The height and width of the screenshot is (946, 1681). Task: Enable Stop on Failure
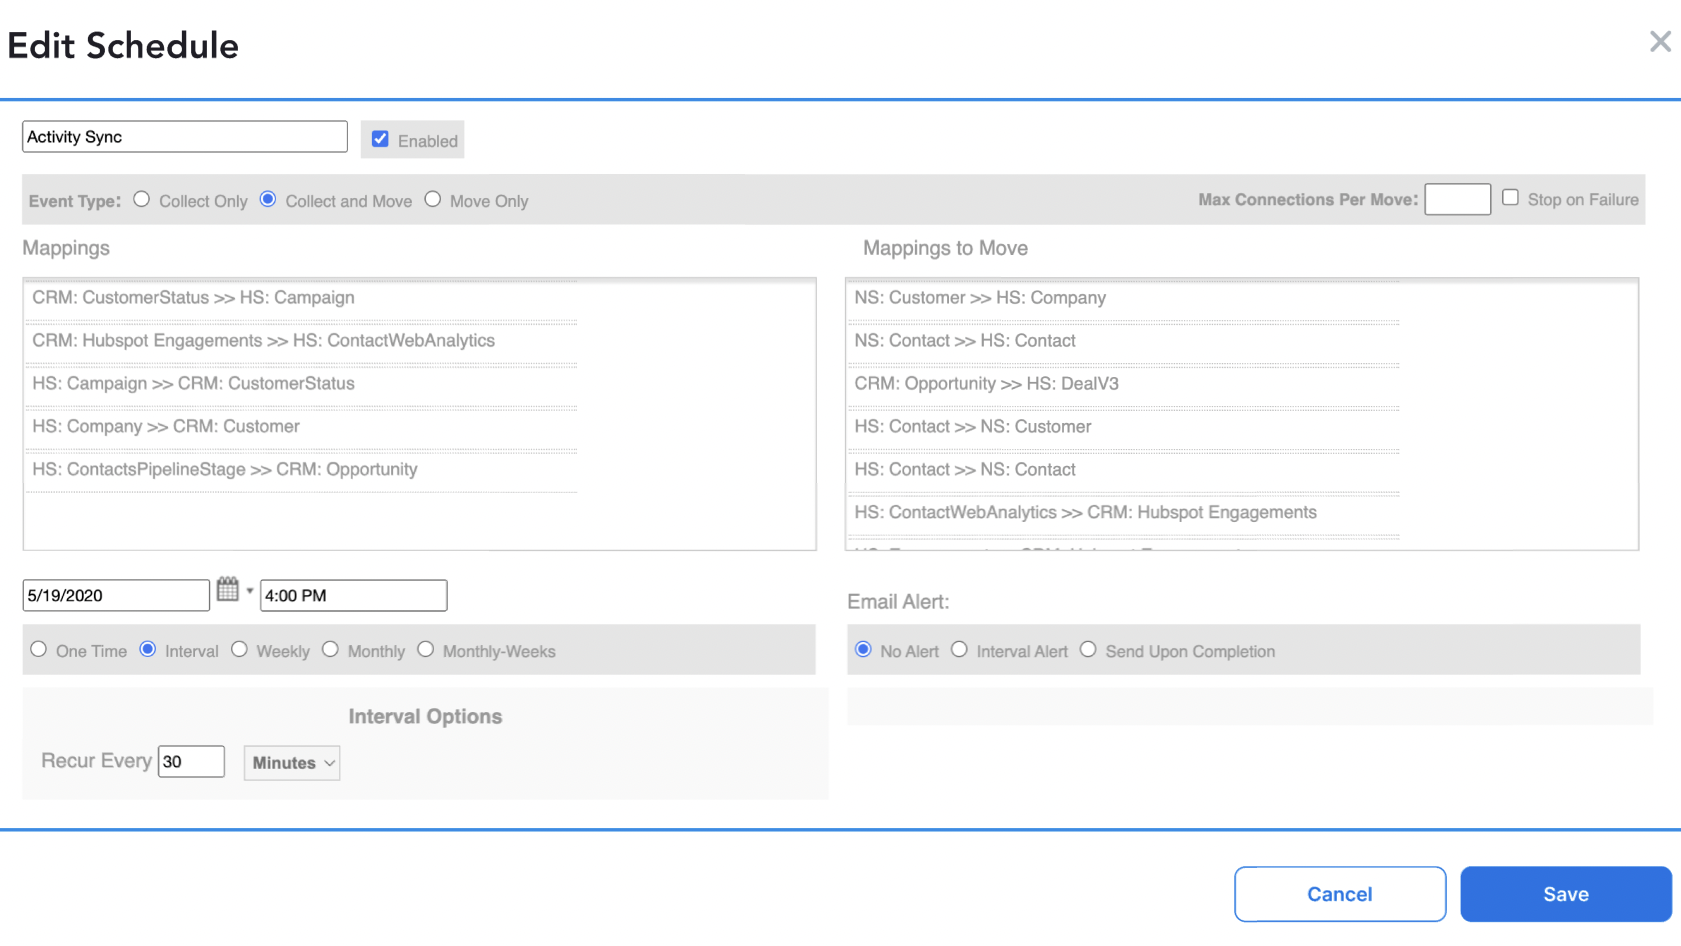[1511, 197]
